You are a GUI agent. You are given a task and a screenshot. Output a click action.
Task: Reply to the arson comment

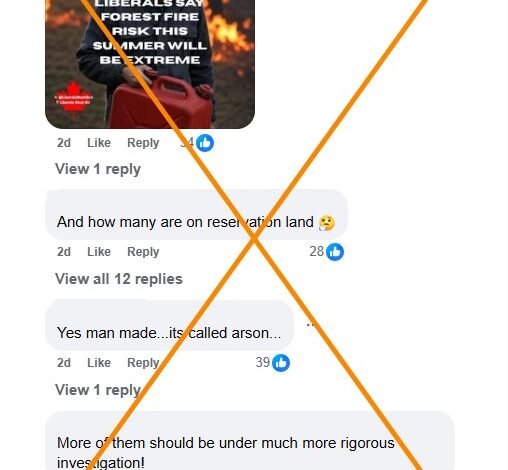pos(143,363)
